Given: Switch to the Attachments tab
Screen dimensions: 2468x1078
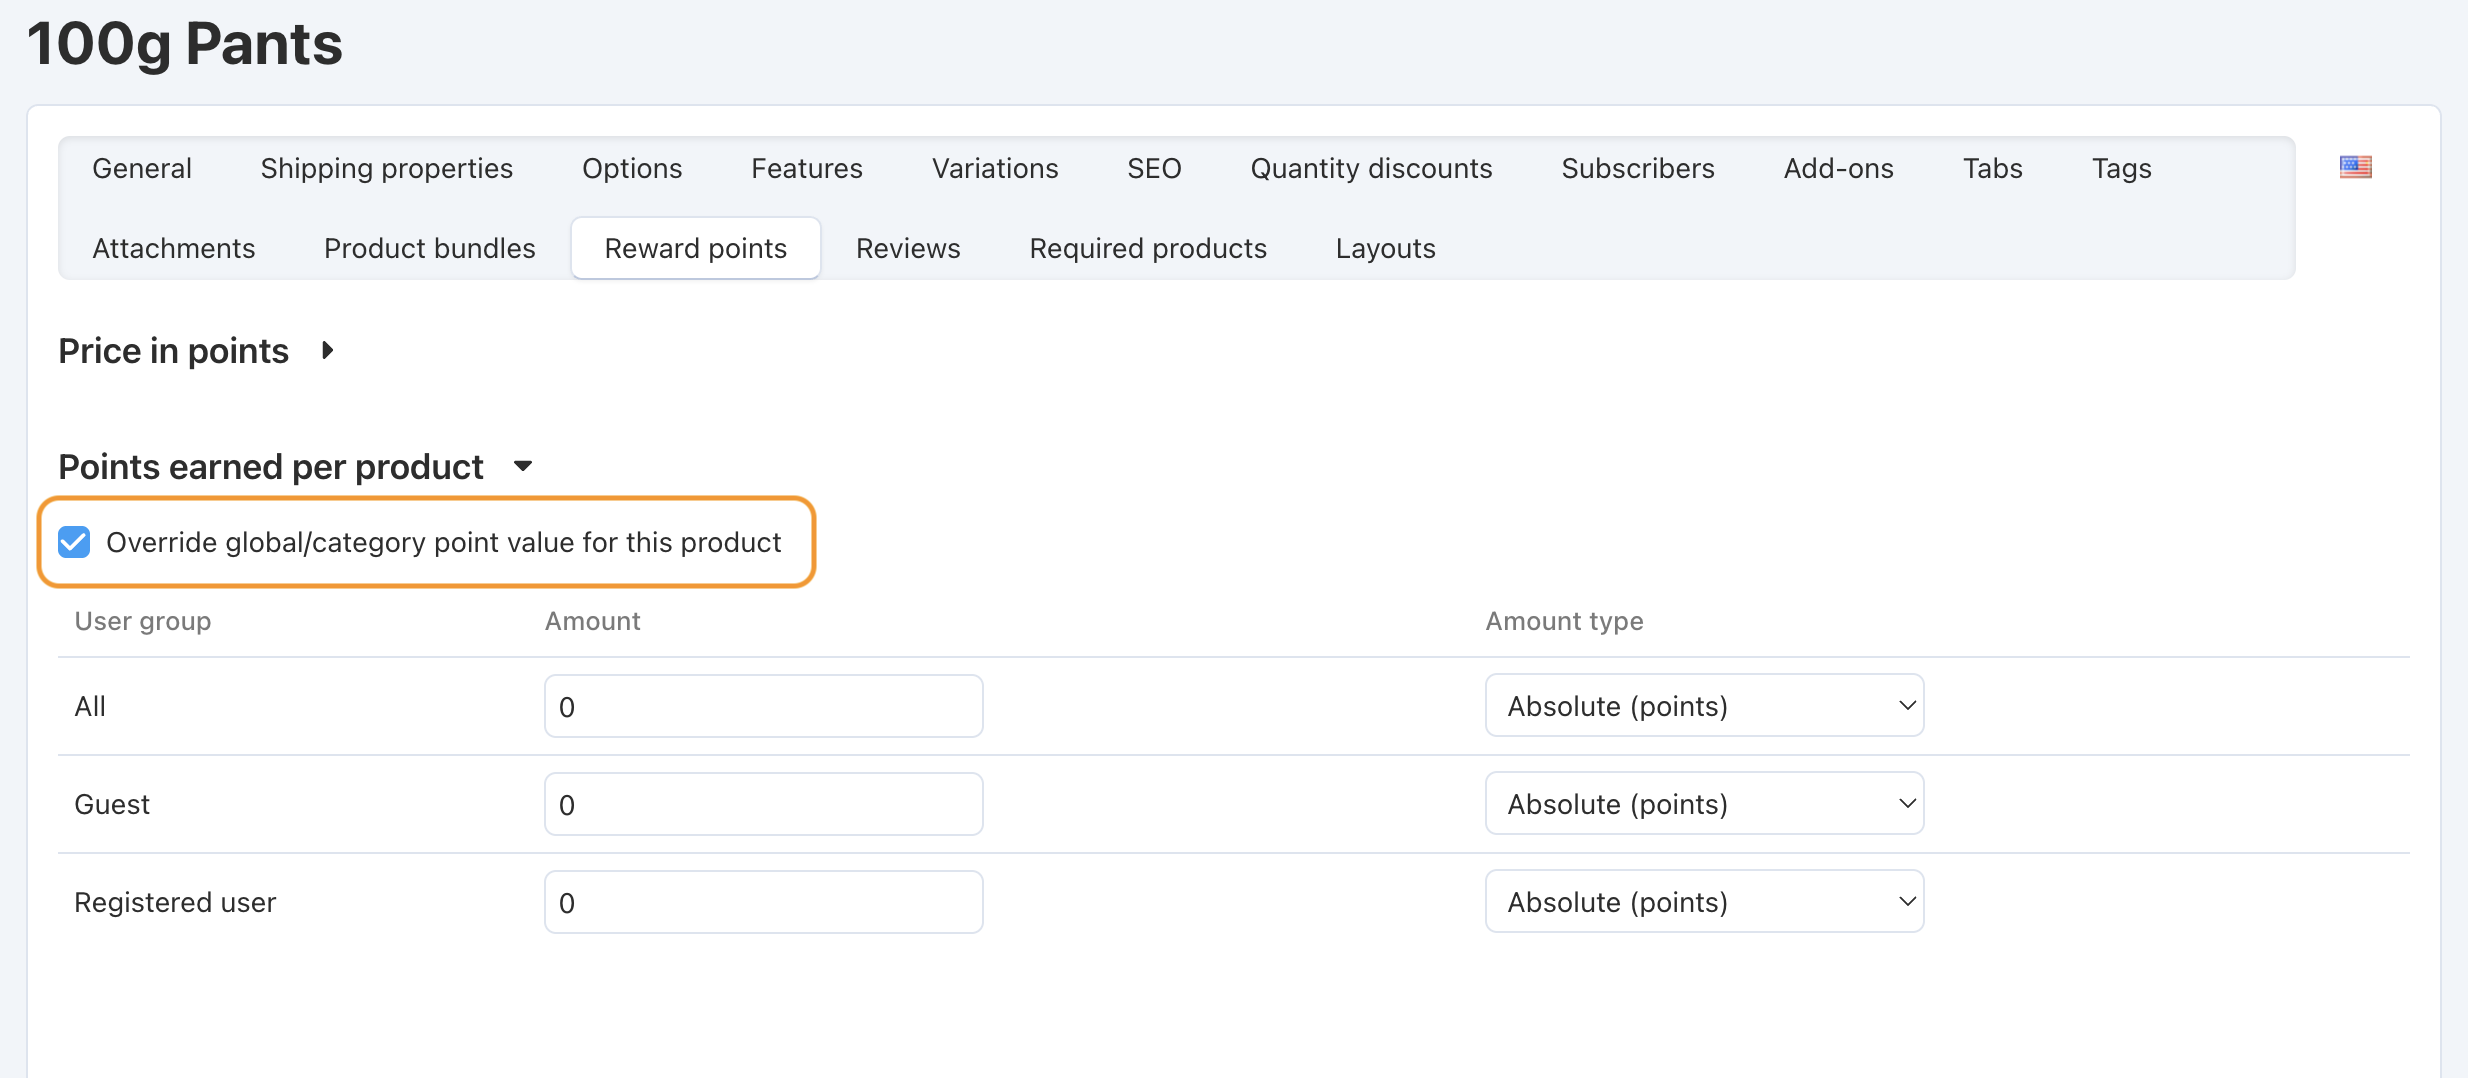Looking at the screenshot, I should (174, 248).
